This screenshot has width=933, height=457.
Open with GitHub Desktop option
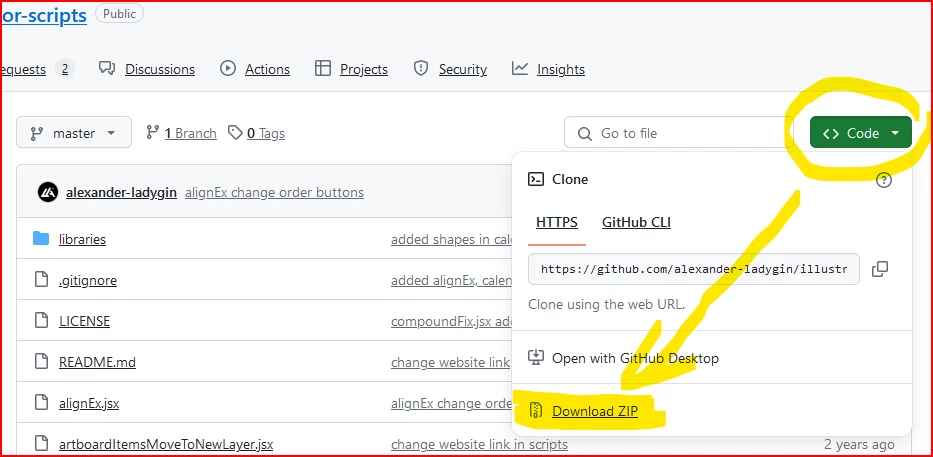[635, 358]
